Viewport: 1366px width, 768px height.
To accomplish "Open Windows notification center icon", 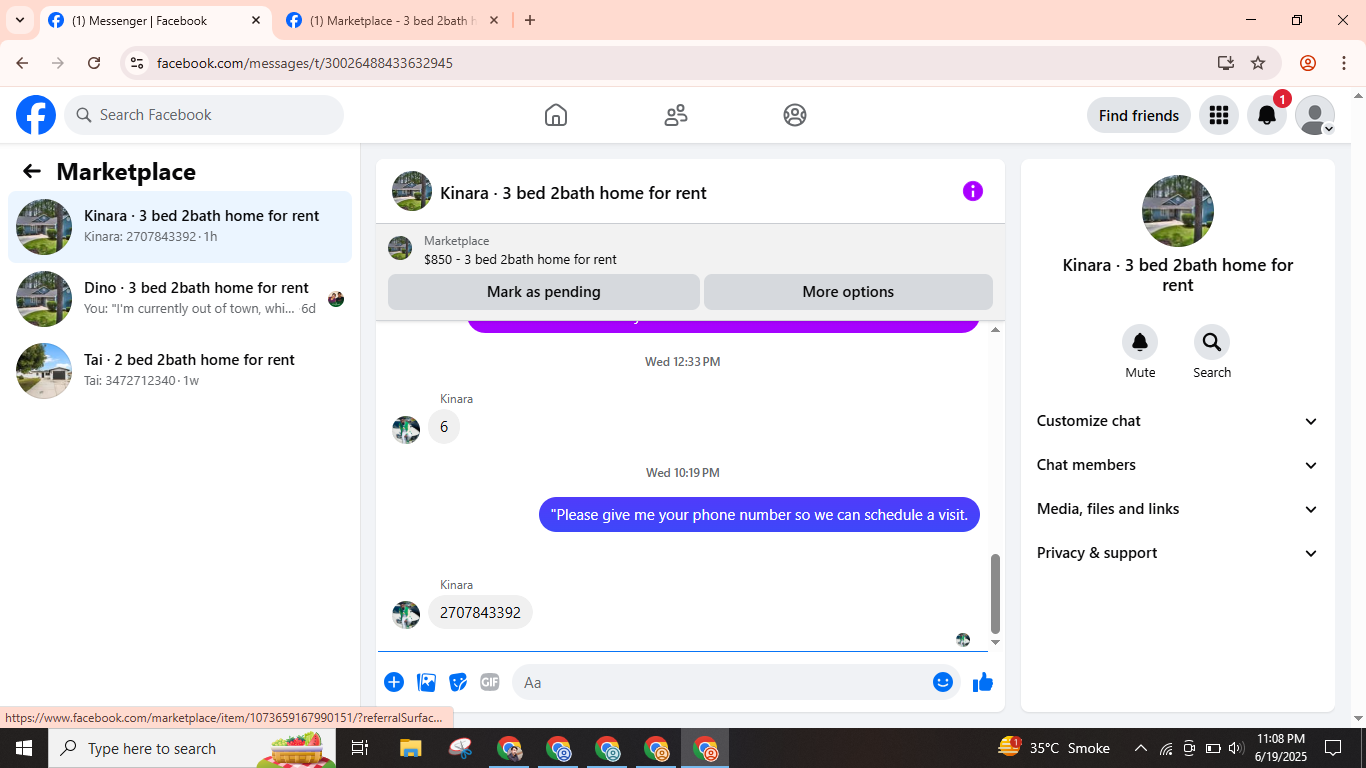I will point(1333,748).
